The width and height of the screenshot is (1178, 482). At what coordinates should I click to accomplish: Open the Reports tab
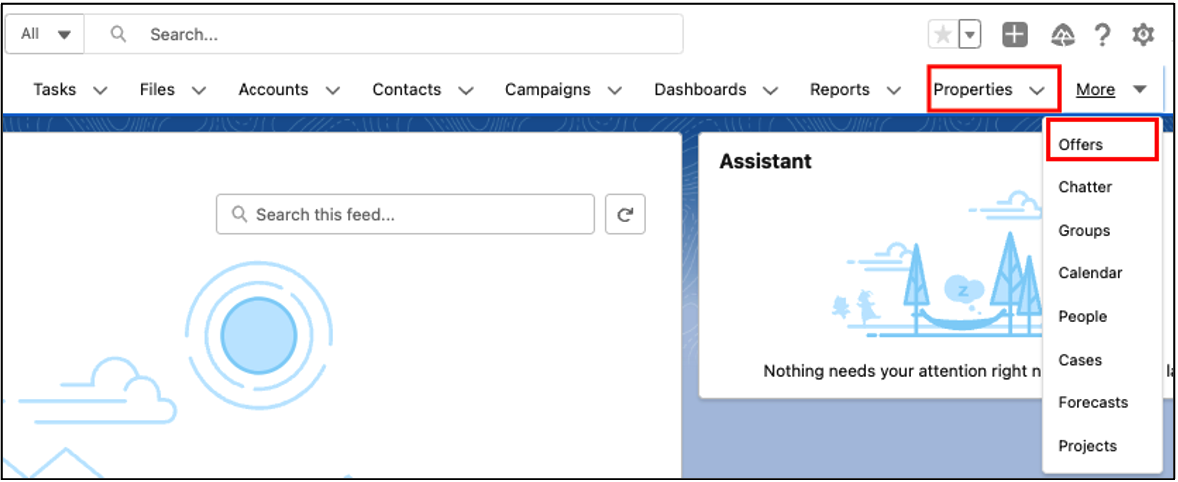(x=840, y=90)
